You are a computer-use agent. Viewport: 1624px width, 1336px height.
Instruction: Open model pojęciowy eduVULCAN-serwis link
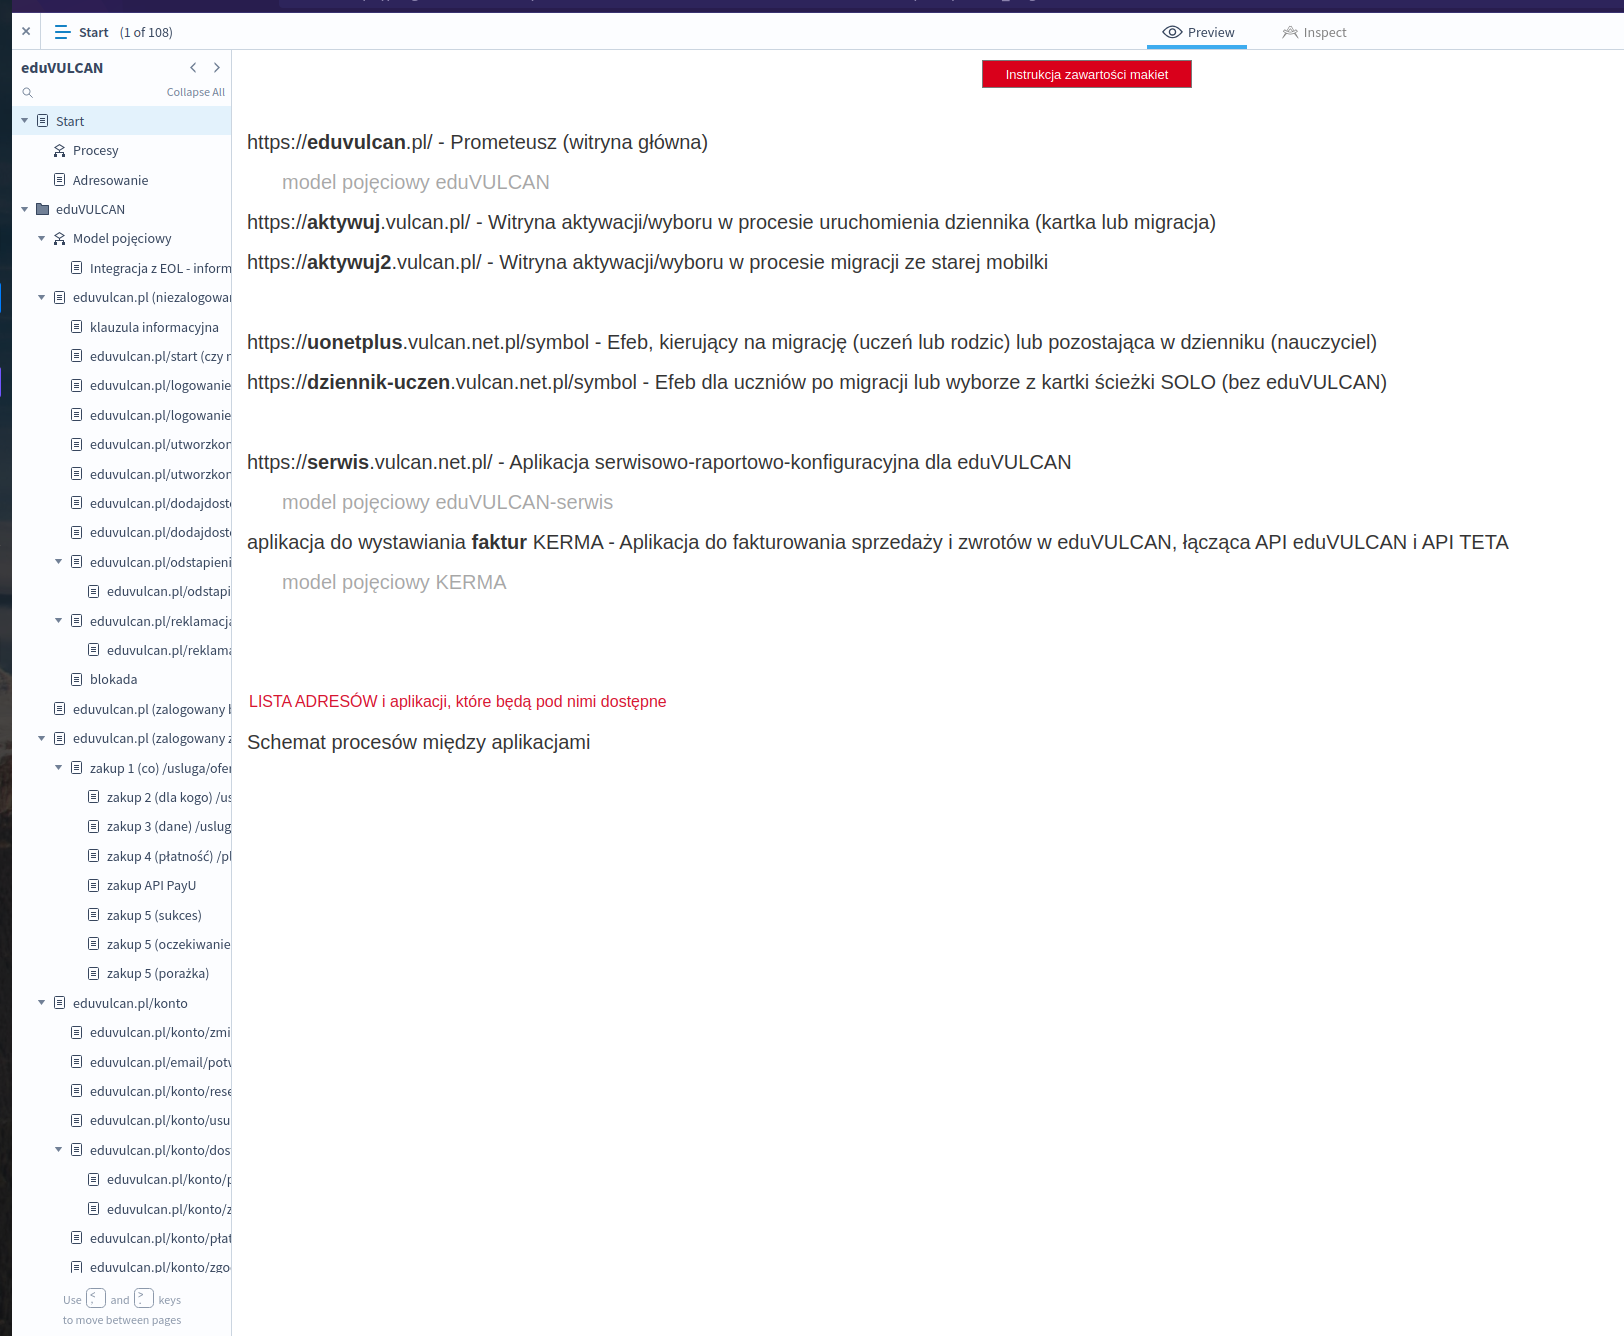tap(447, 502)
